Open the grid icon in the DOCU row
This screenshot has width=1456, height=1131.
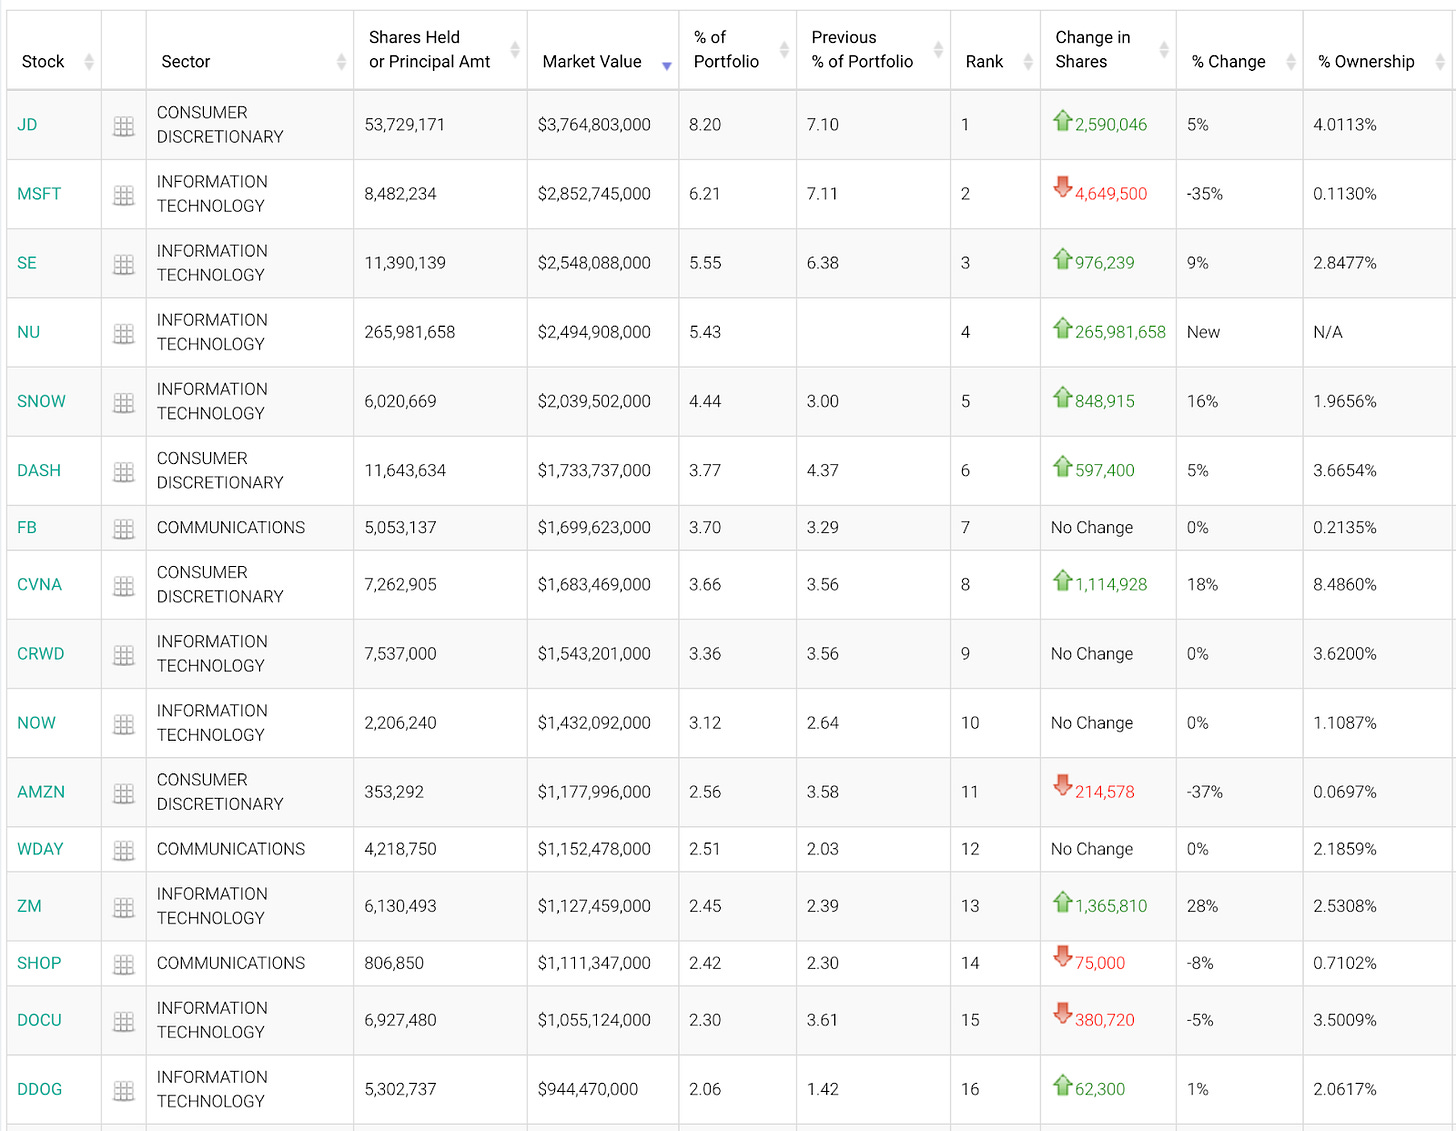pos(124,1021)
